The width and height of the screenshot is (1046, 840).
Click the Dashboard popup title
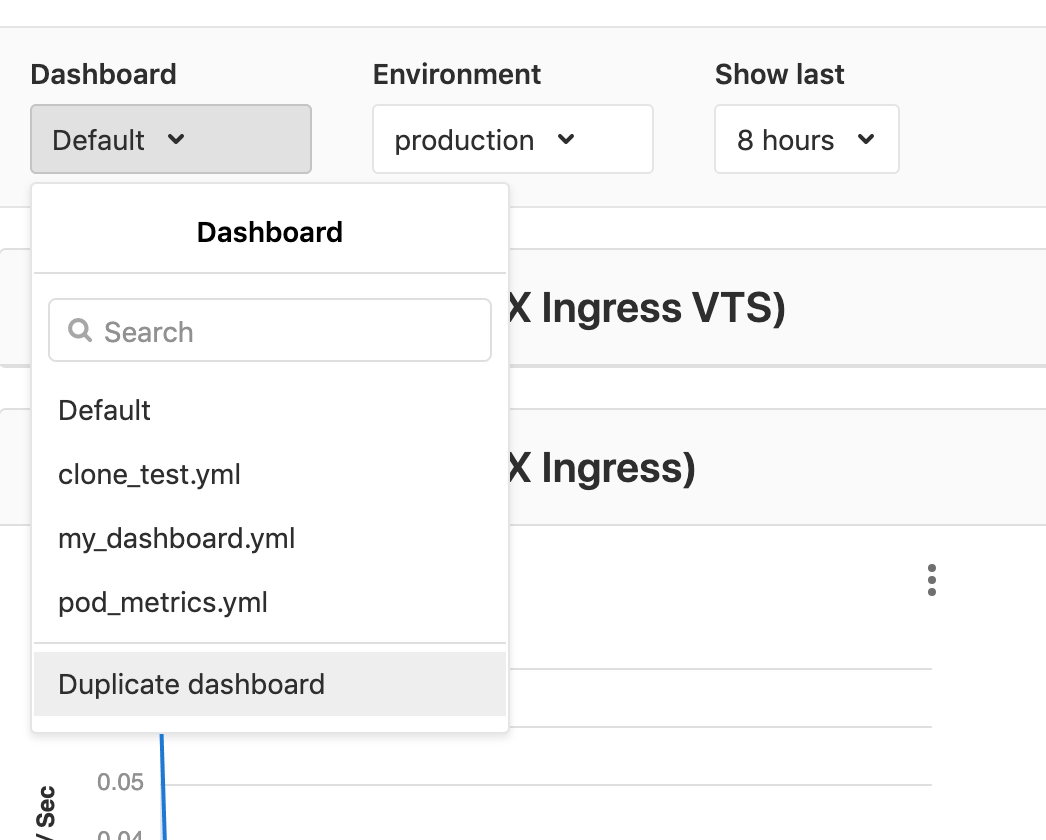(x=269, y=232)
